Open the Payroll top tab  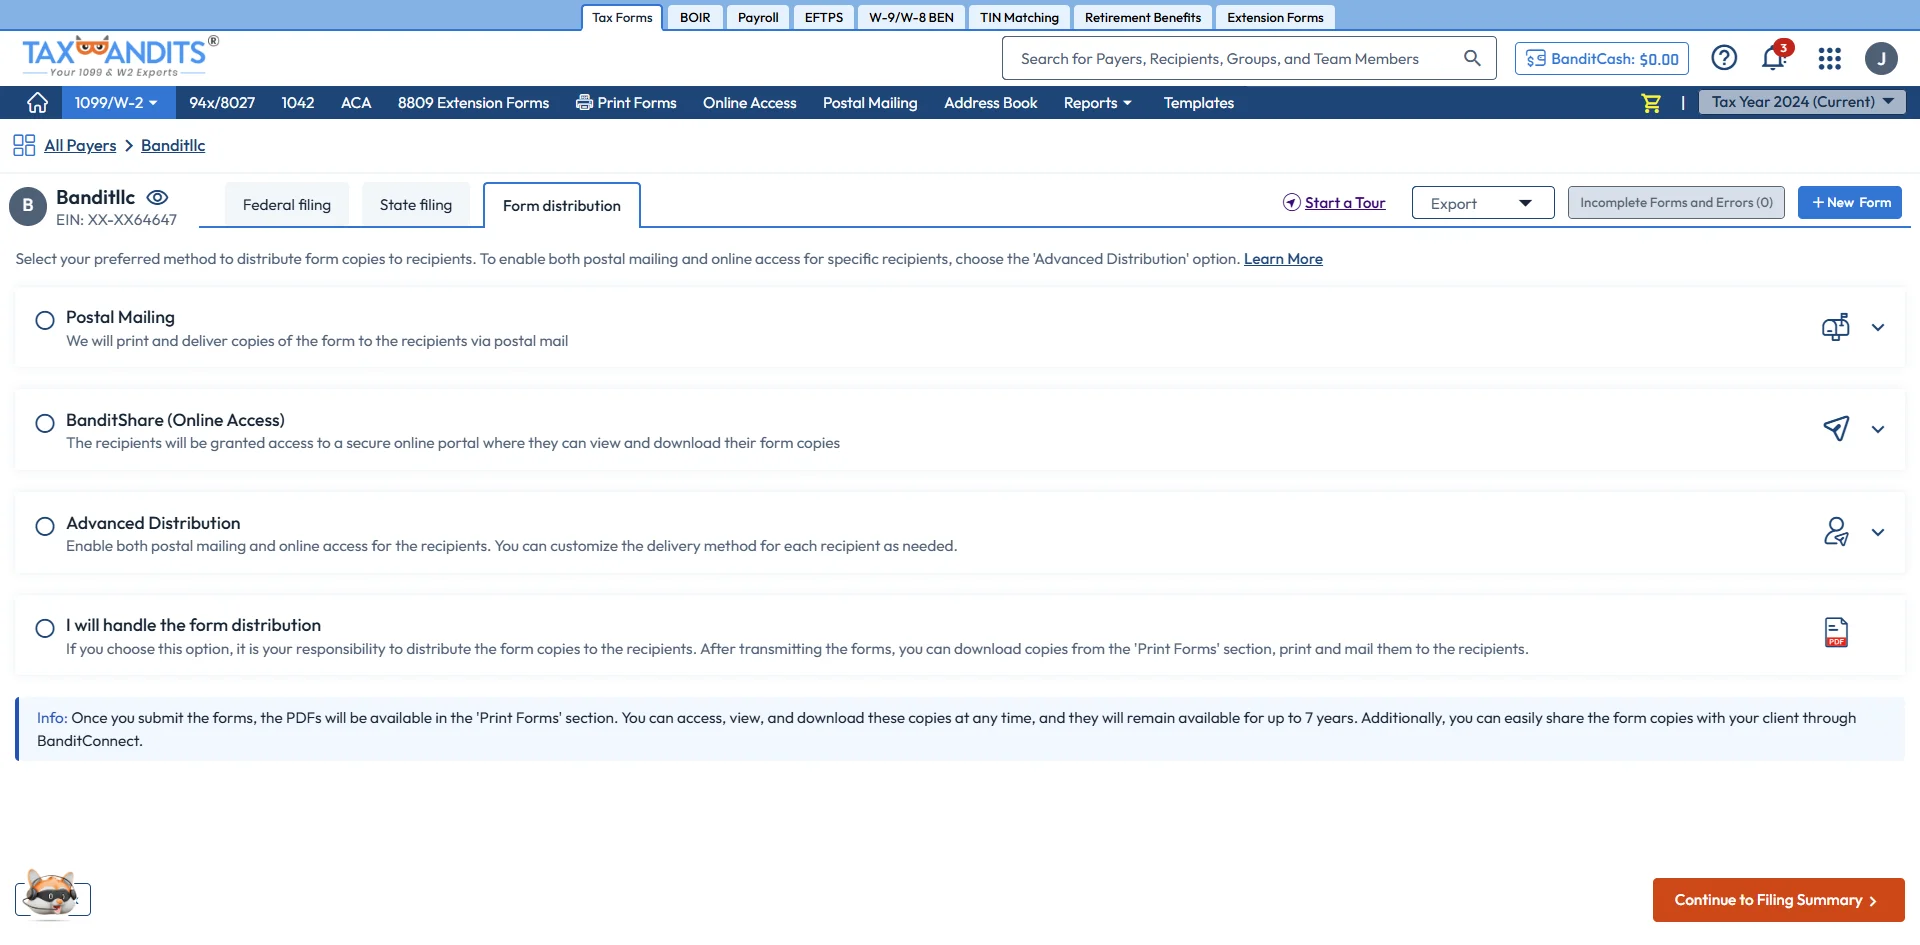click(758, 18)
